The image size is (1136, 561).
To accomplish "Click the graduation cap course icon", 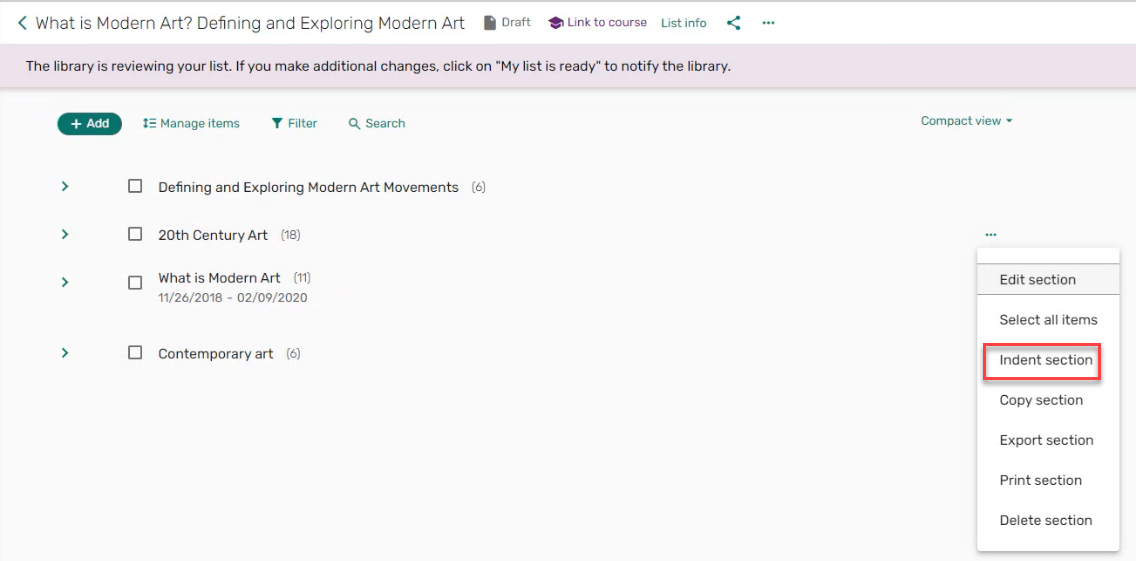I will point(555,22).
